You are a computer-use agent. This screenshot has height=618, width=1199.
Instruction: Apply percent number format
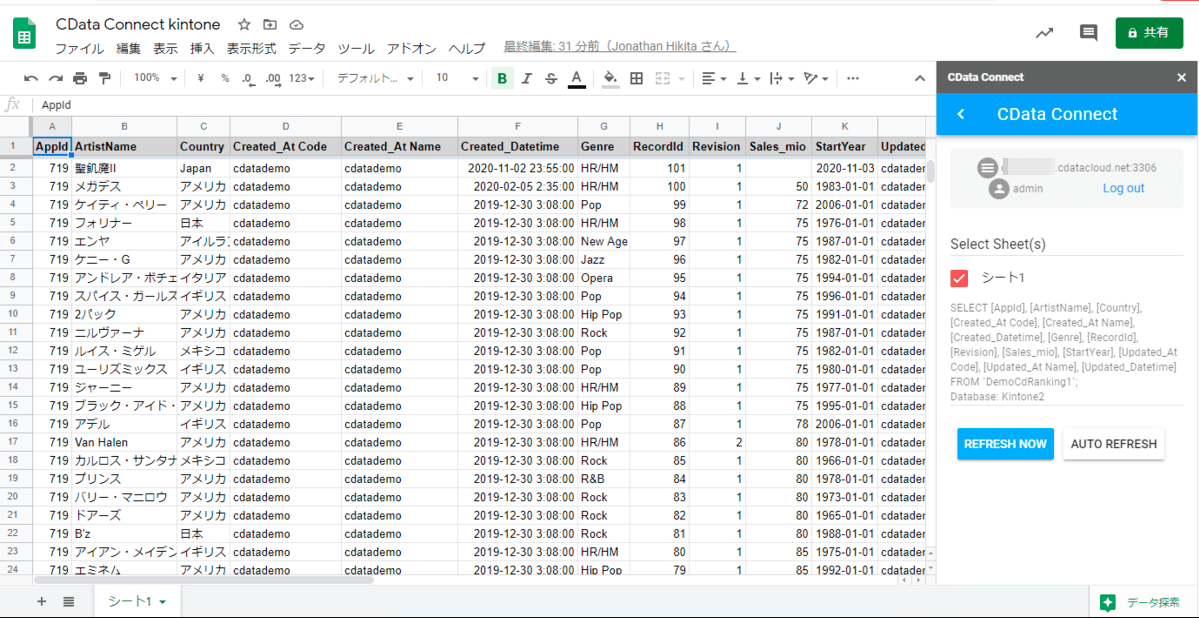(225, 78)
